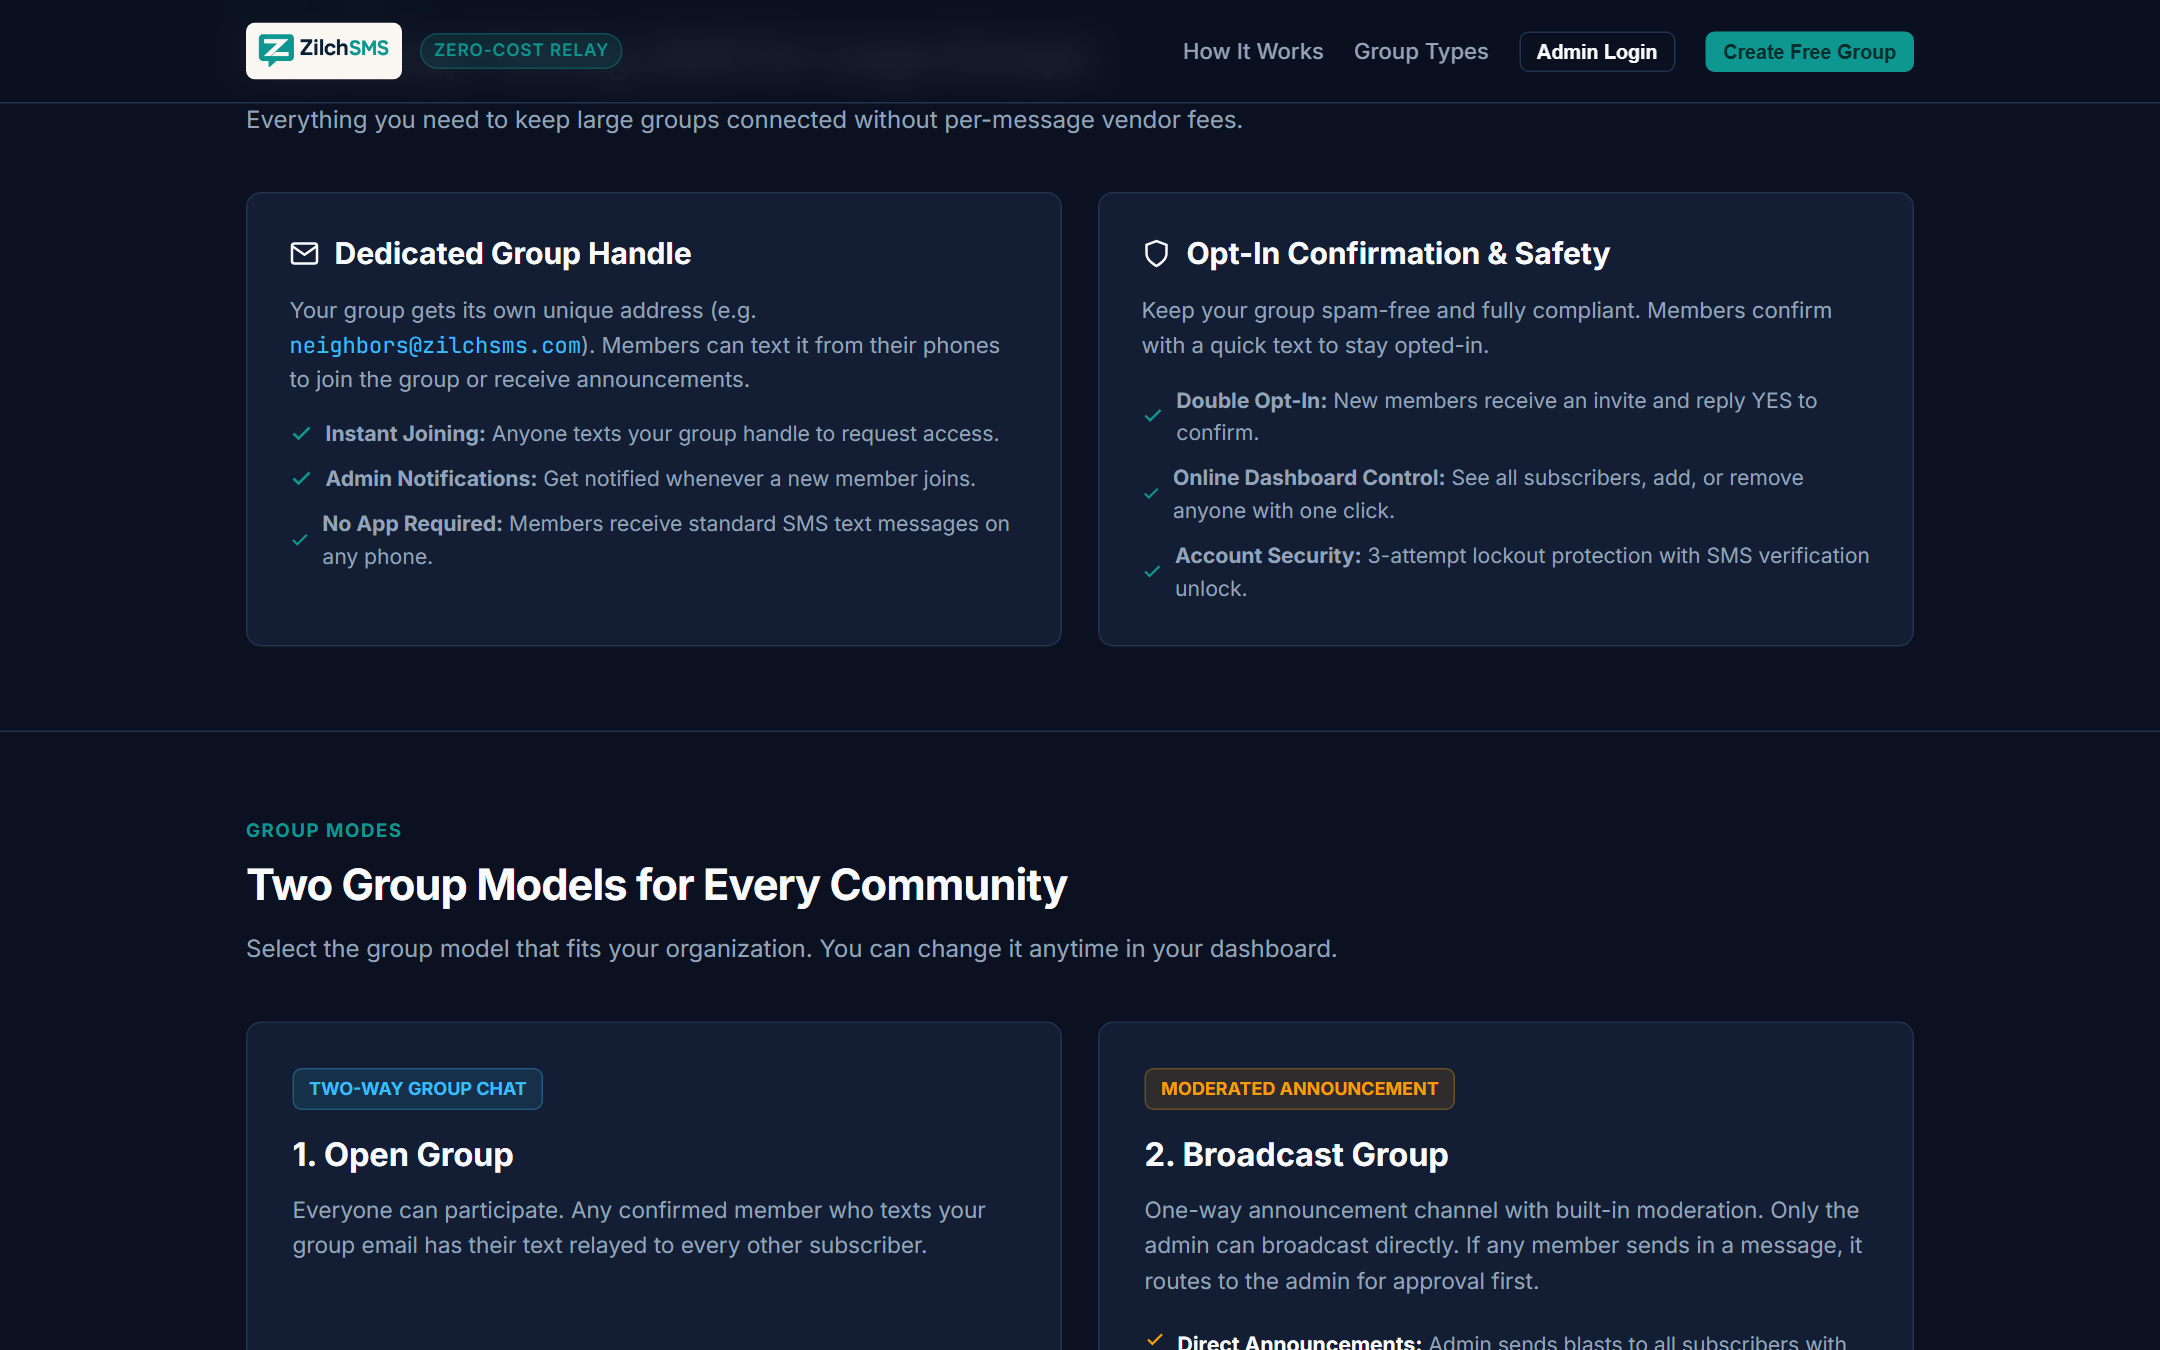Viewport: 2160px width, 1350px height.
Task: Click the Double Opt-In bullet text
Action: (x=1496, y=416)
